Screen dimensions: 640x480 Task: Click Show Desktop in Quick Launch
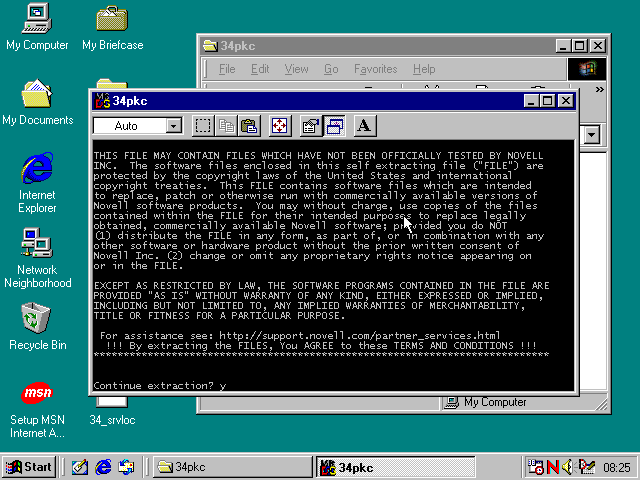tap(80, 467)
